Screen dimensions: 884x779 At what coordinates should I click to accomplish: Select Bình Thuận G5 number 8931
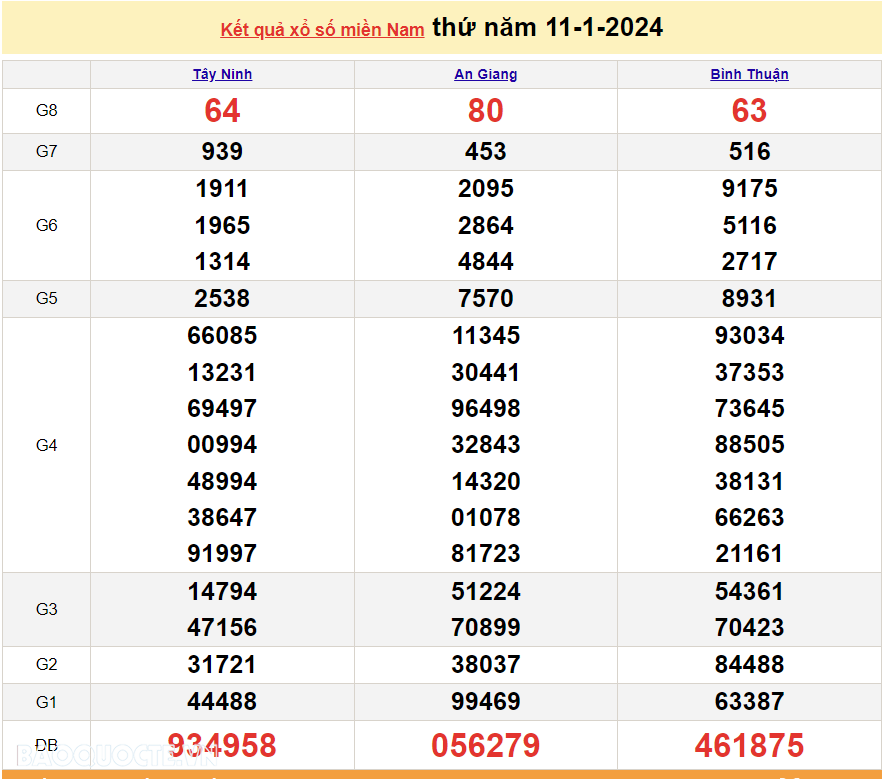tap(749, 299)
